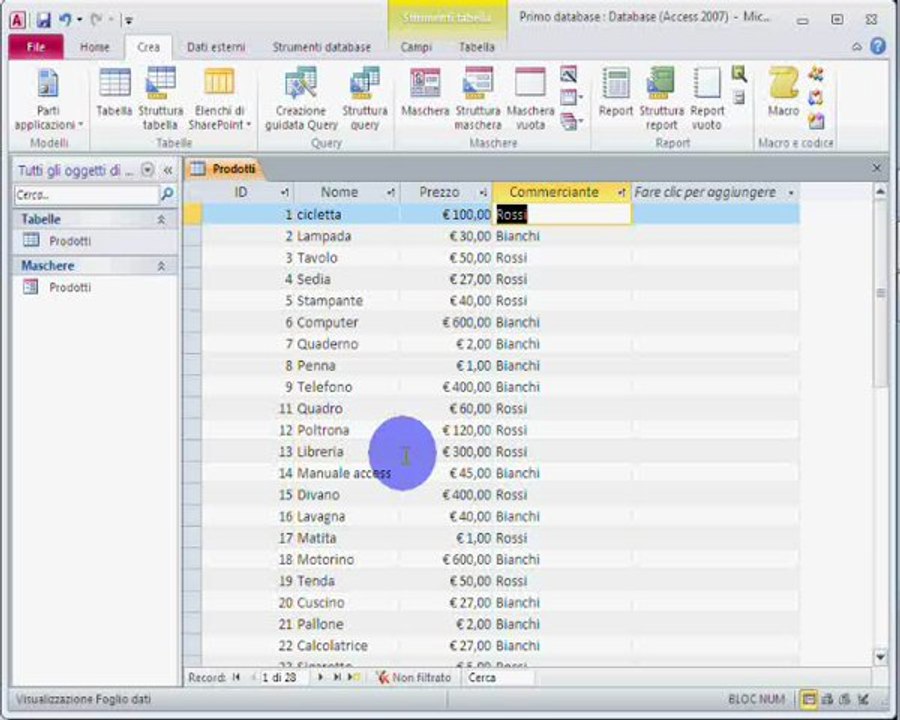
Task: Click the Undo arrow icon
Action: point(65,20)
